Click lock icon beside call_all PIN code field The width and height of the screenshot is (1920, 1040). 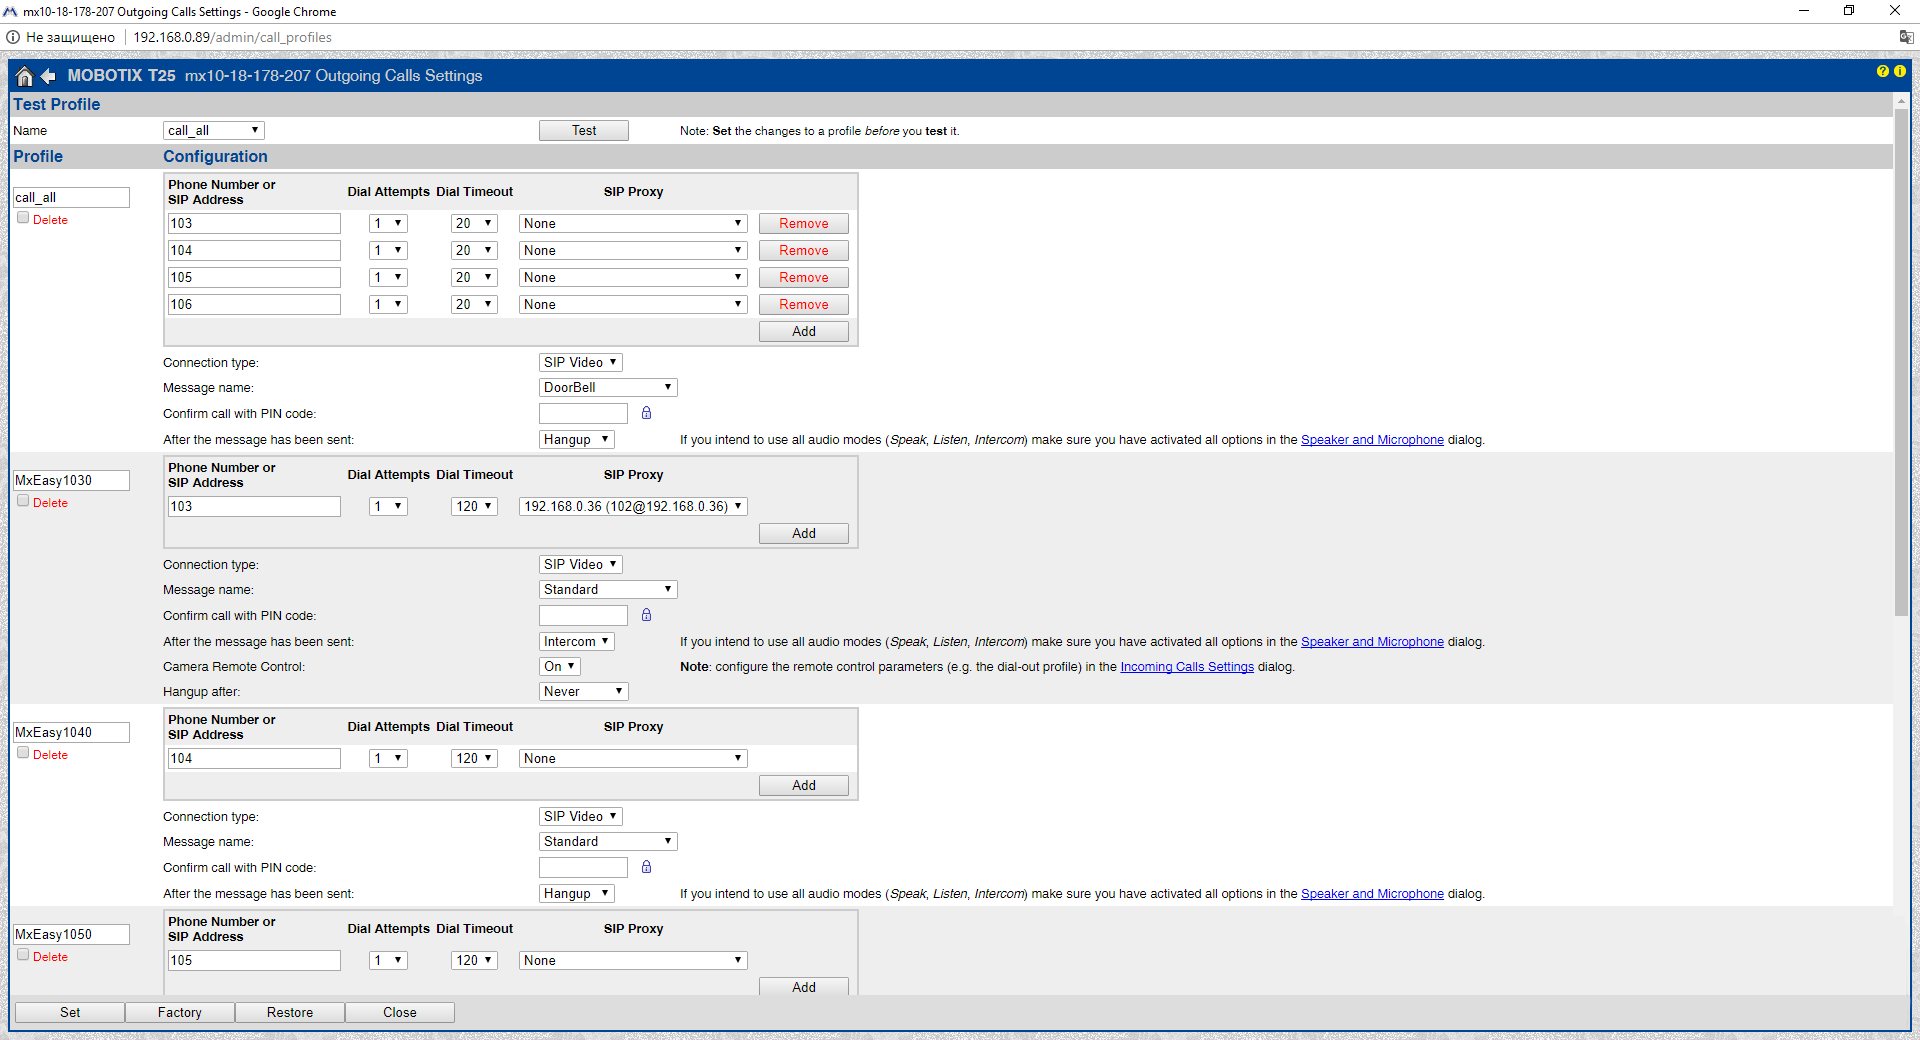pyautogui.click(x=646, y=413)
